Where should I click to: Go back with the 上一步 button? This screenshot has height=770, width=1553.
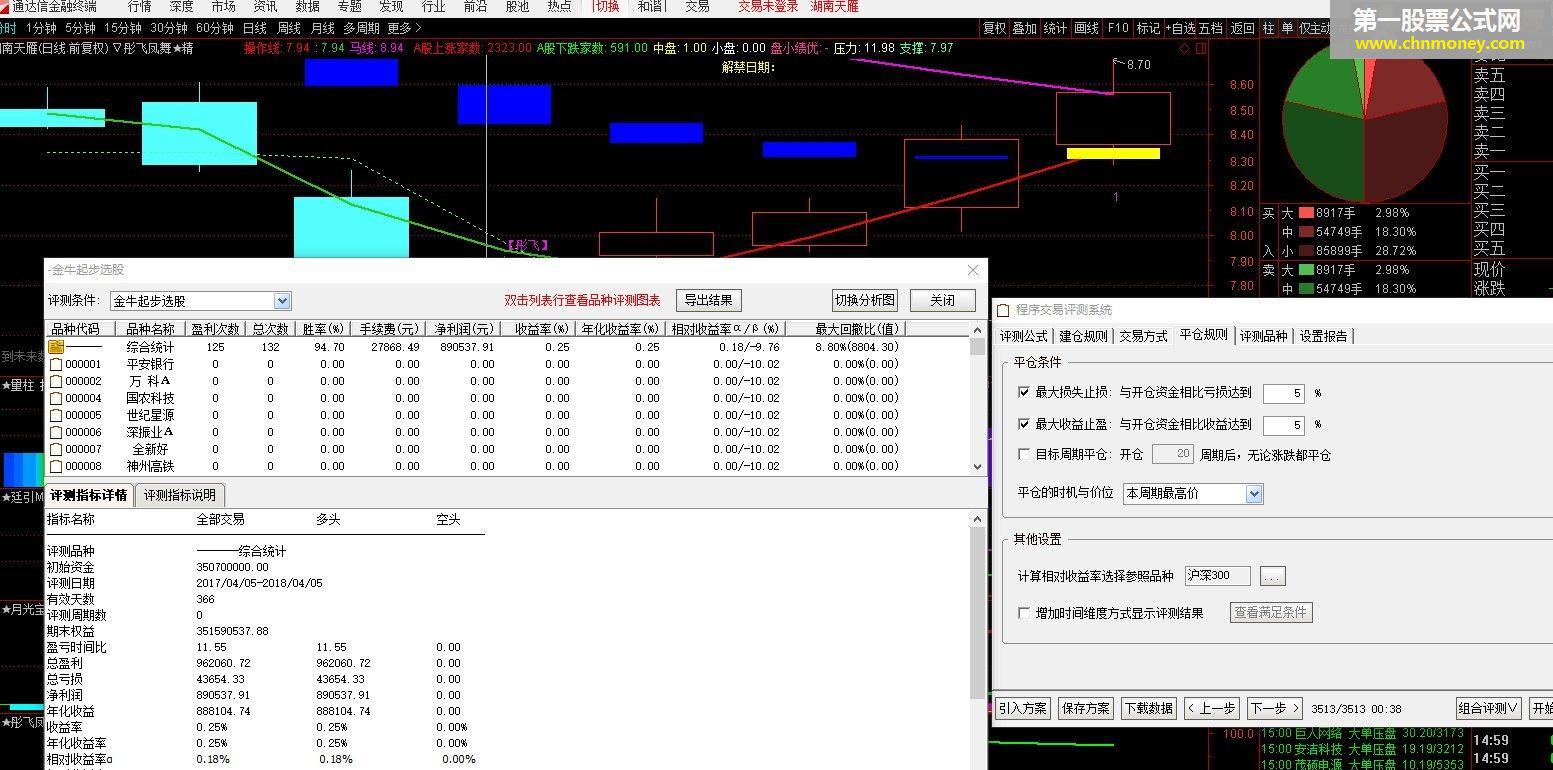click(1211, 708)
